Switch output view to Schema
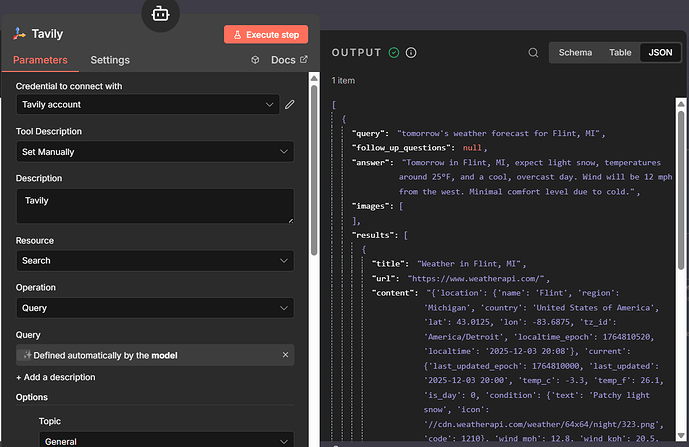Image resolution: width=689 pixels, height=447 pixels. [575, 52]
